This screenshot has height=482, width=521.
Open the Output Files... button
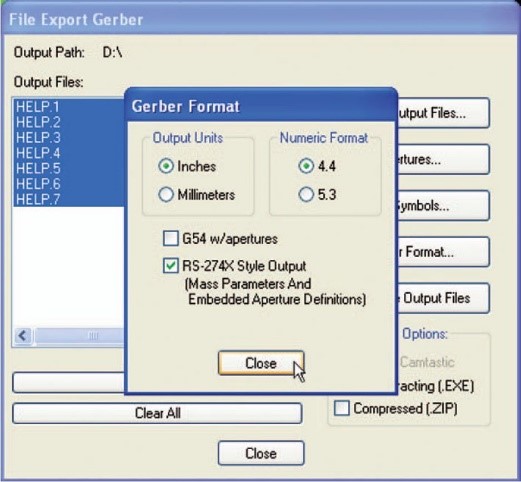pos(443,113)
